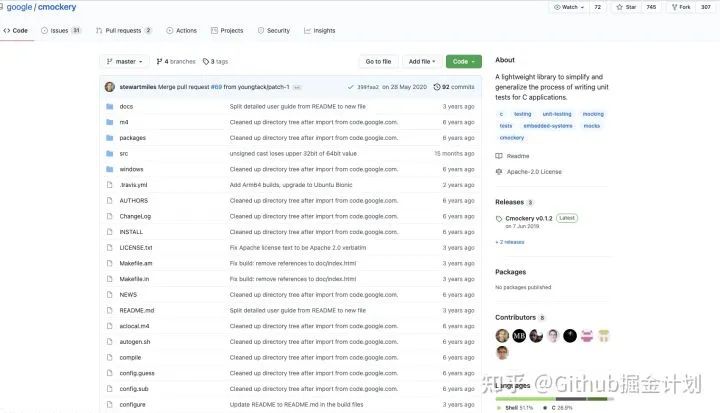Click the commit message ellipsis expander

tap(297, 87)
